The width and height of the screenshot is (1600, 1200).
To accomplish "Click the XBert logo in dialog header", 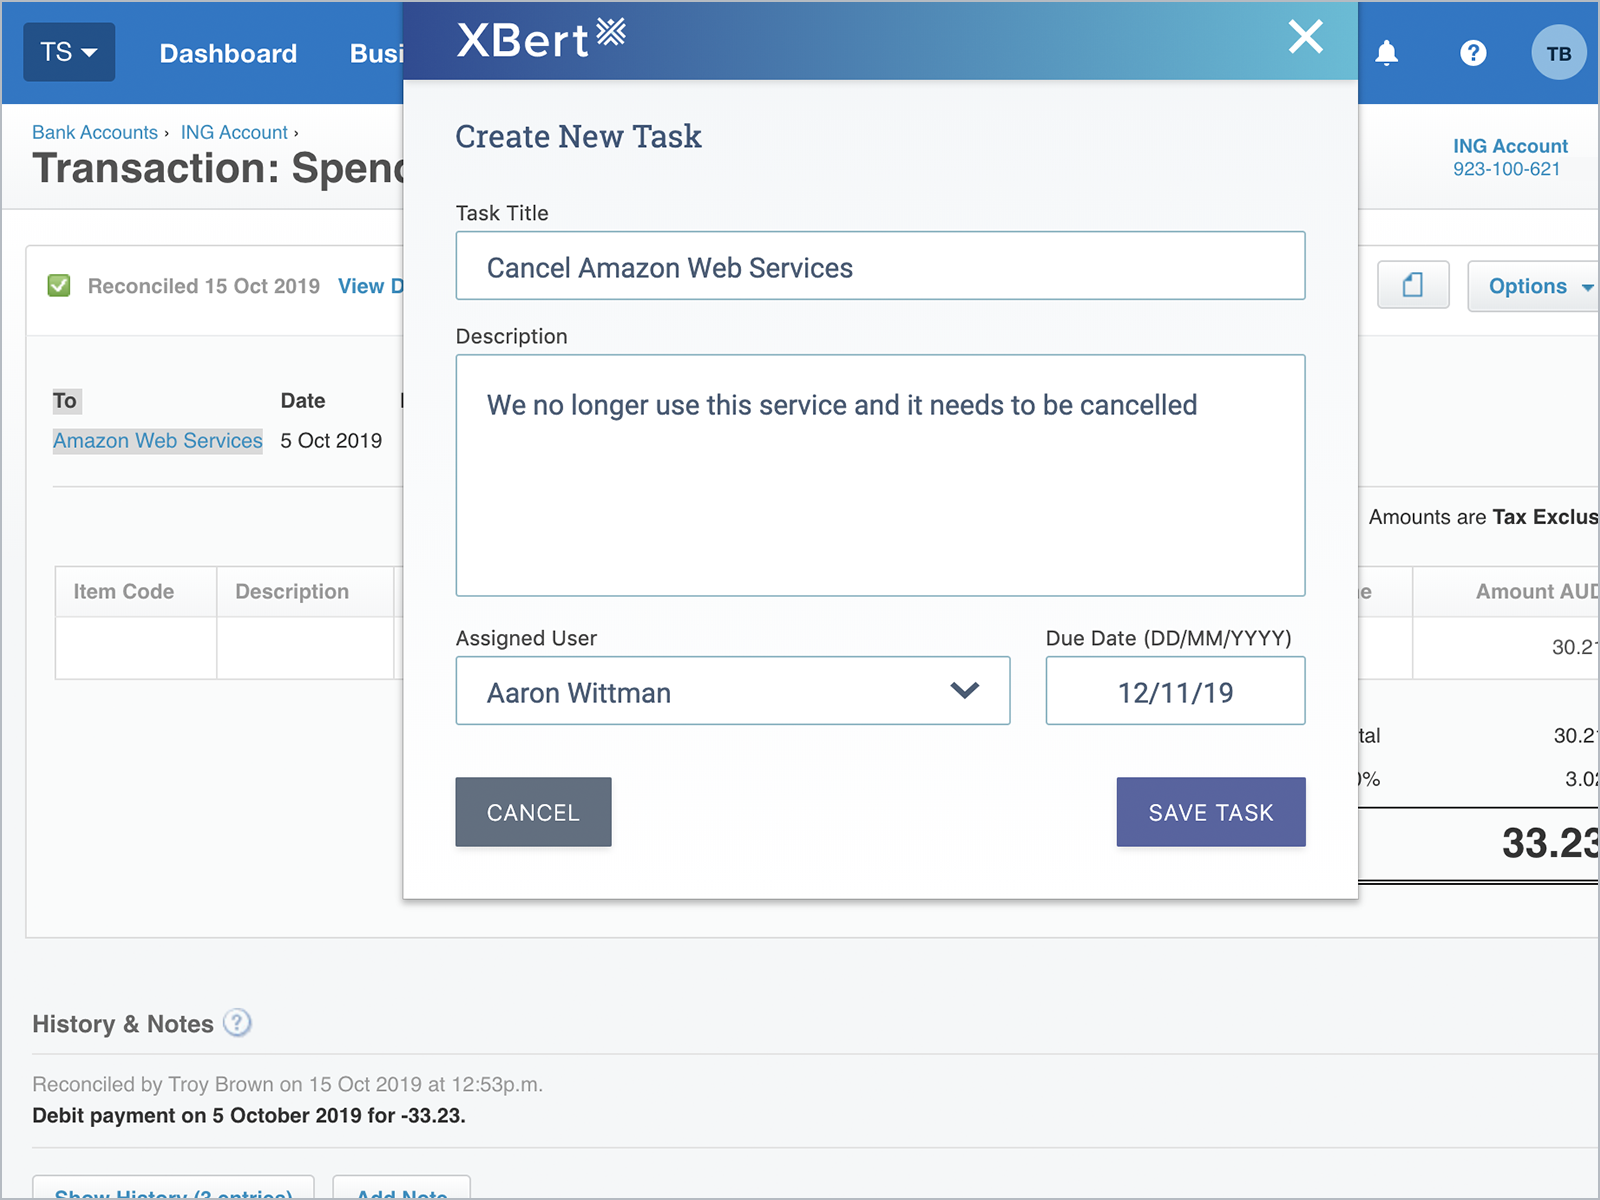I will point(541,40).
